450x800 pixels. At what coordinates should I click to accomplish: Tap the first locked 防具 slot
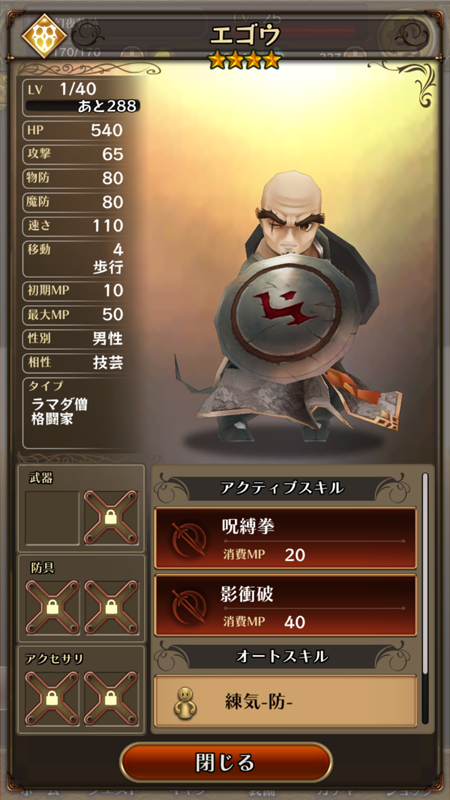click(x=53, y=607)
